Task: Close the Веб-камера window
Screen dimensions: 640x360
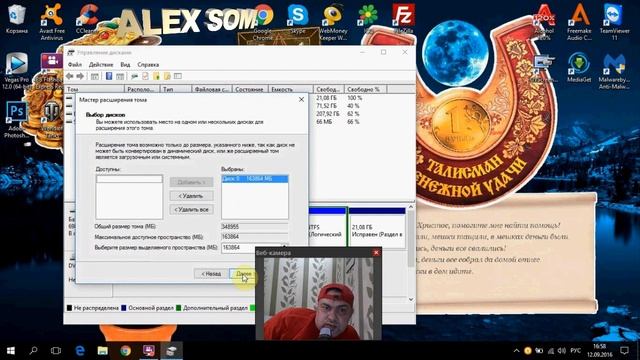Action: click(376, 253)
